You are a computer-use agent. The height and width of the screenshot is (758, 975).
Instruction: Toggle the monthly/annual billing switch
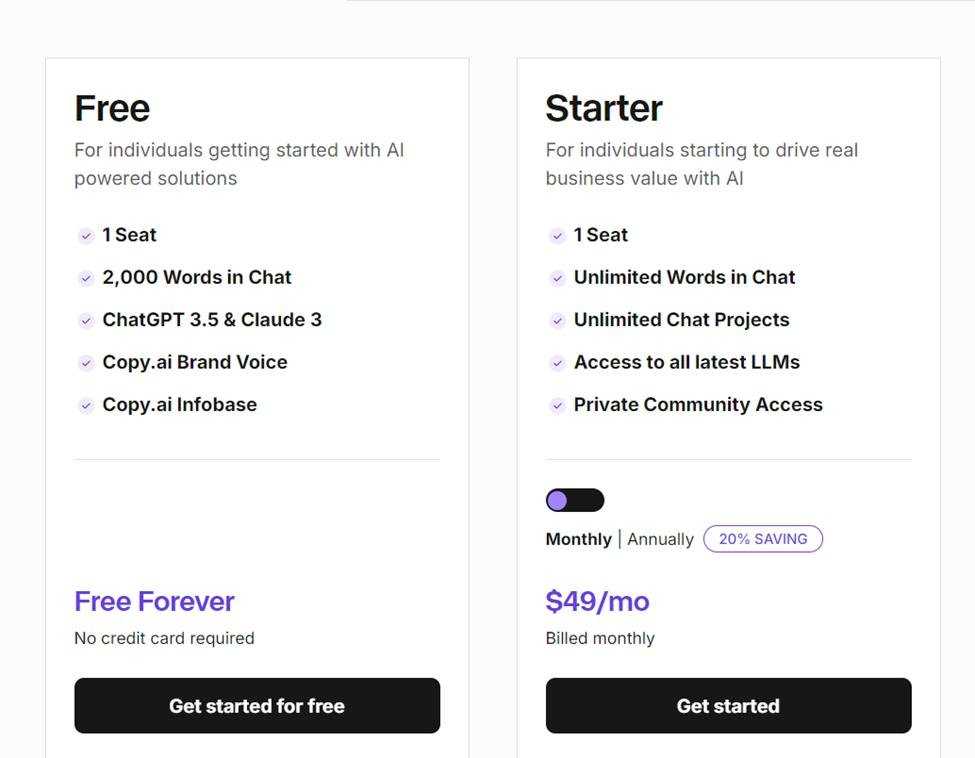575,500
